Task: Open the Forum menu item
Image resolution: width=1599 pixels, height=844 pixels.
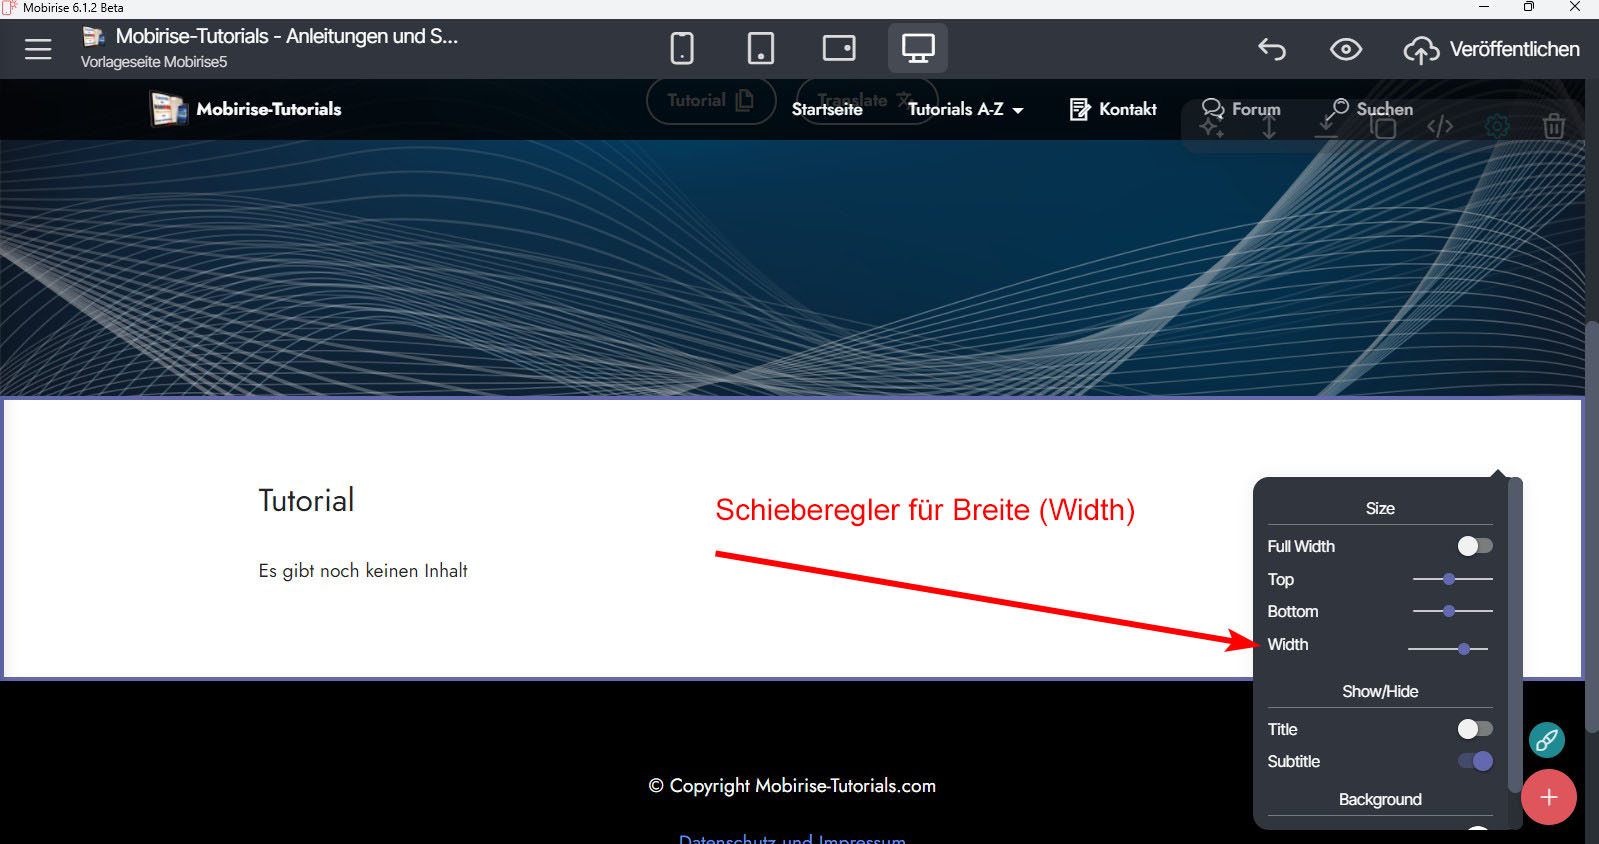Action: pyautogui.click(x=1241, y=109)
